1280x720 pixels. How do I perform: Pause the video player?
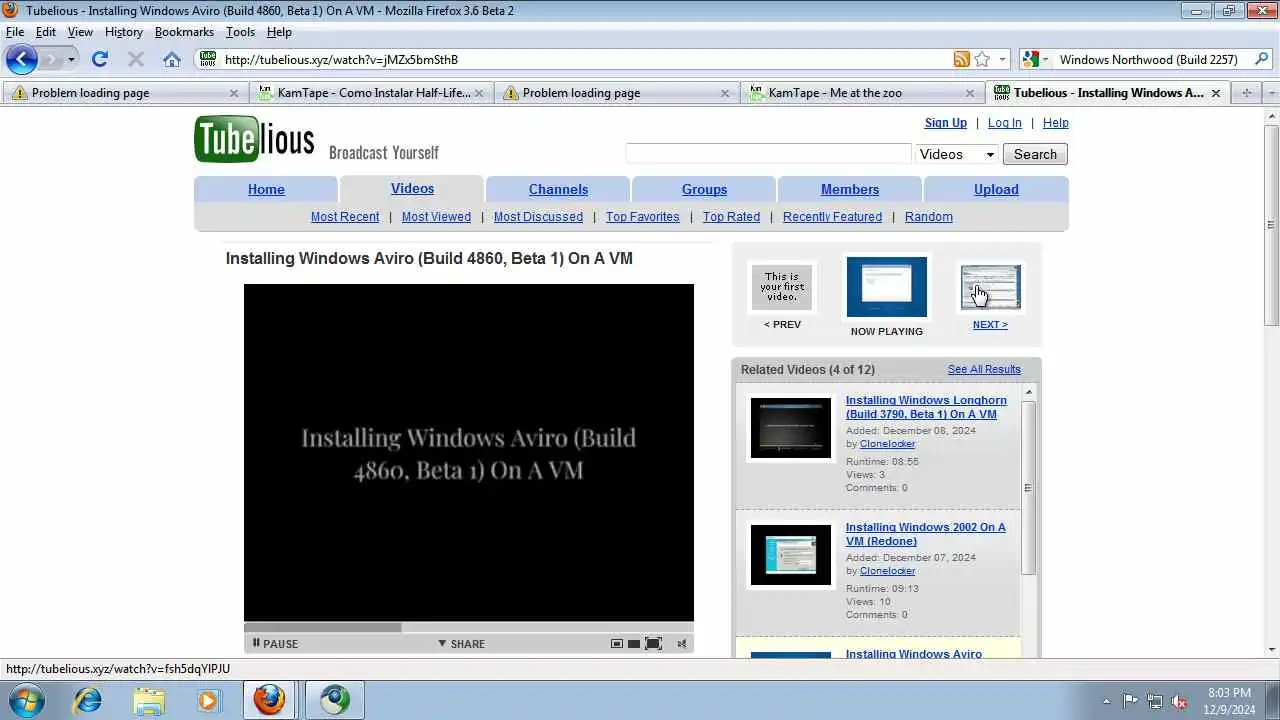click(x=275, y=644)
